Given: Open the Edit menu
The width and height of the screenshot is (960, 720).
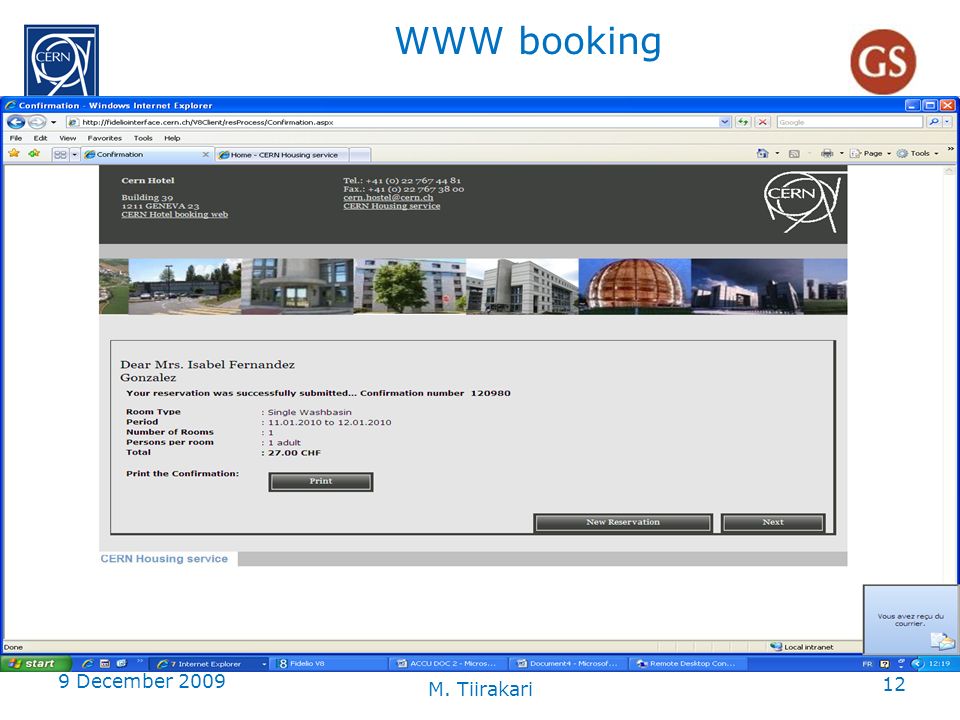Looking at the screenshot, I should [40, 138].
